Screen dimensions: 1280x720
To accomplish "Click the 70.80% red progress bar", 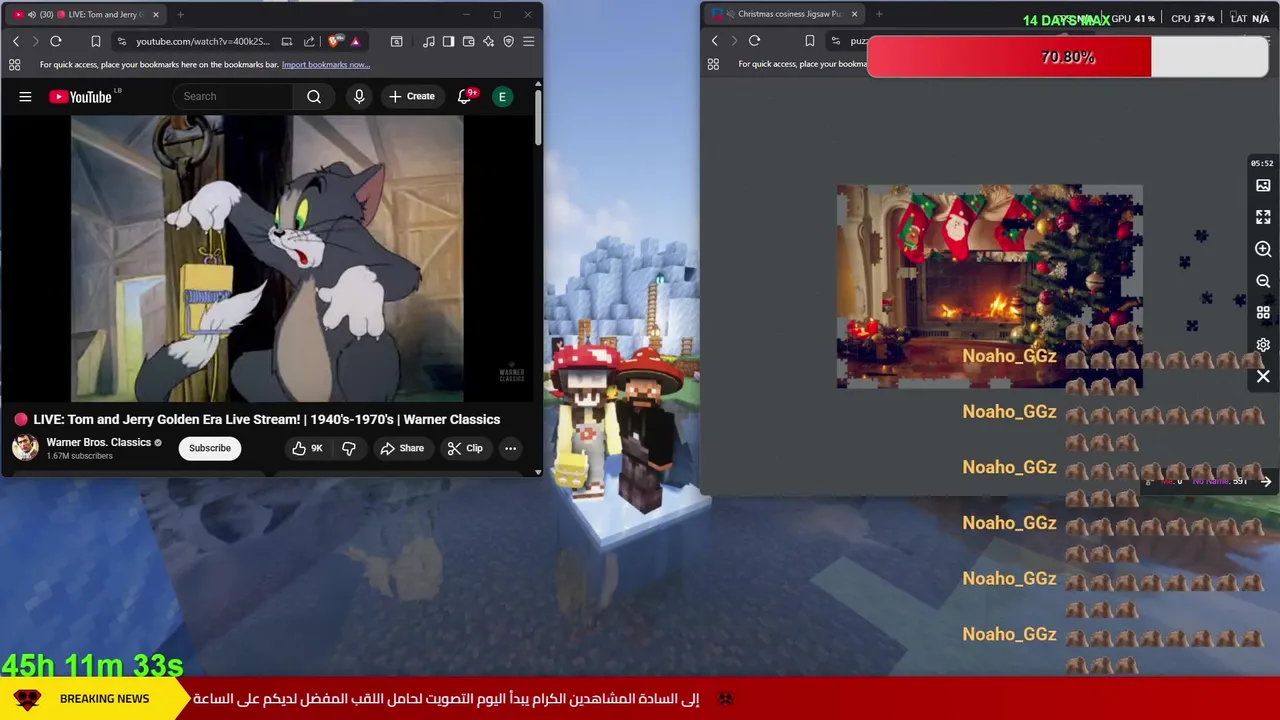I will (x=1070, y=57).
